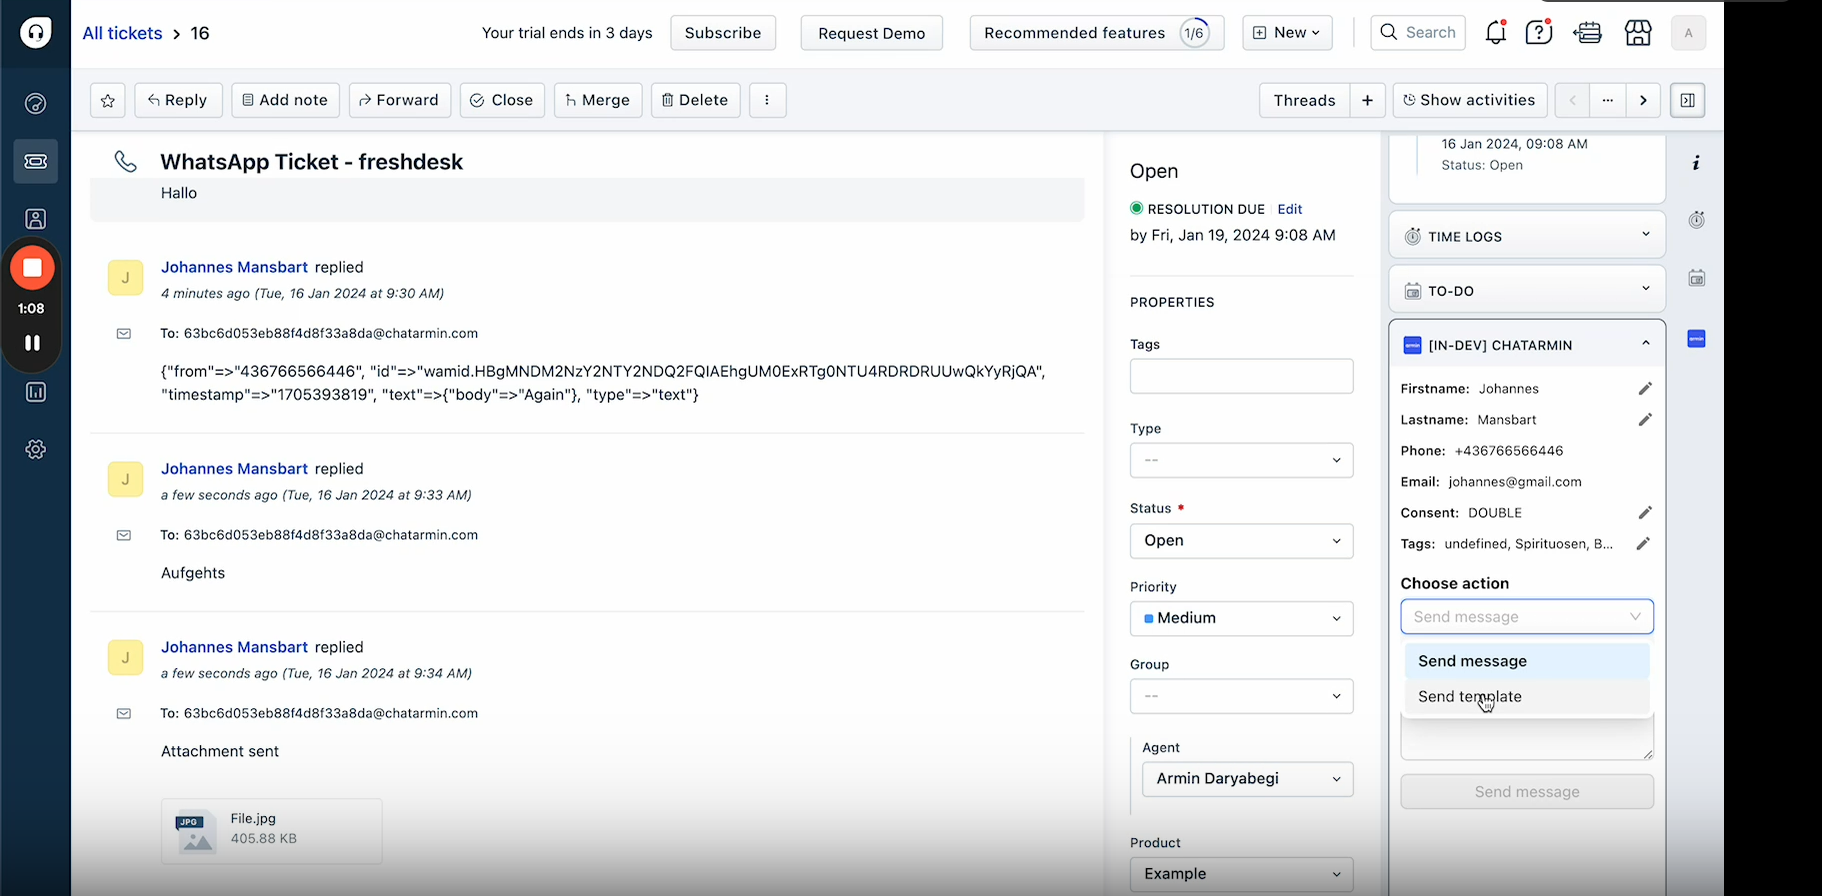
Task: Edit Firstname with pencil icon
Action: coord(1644,389)
